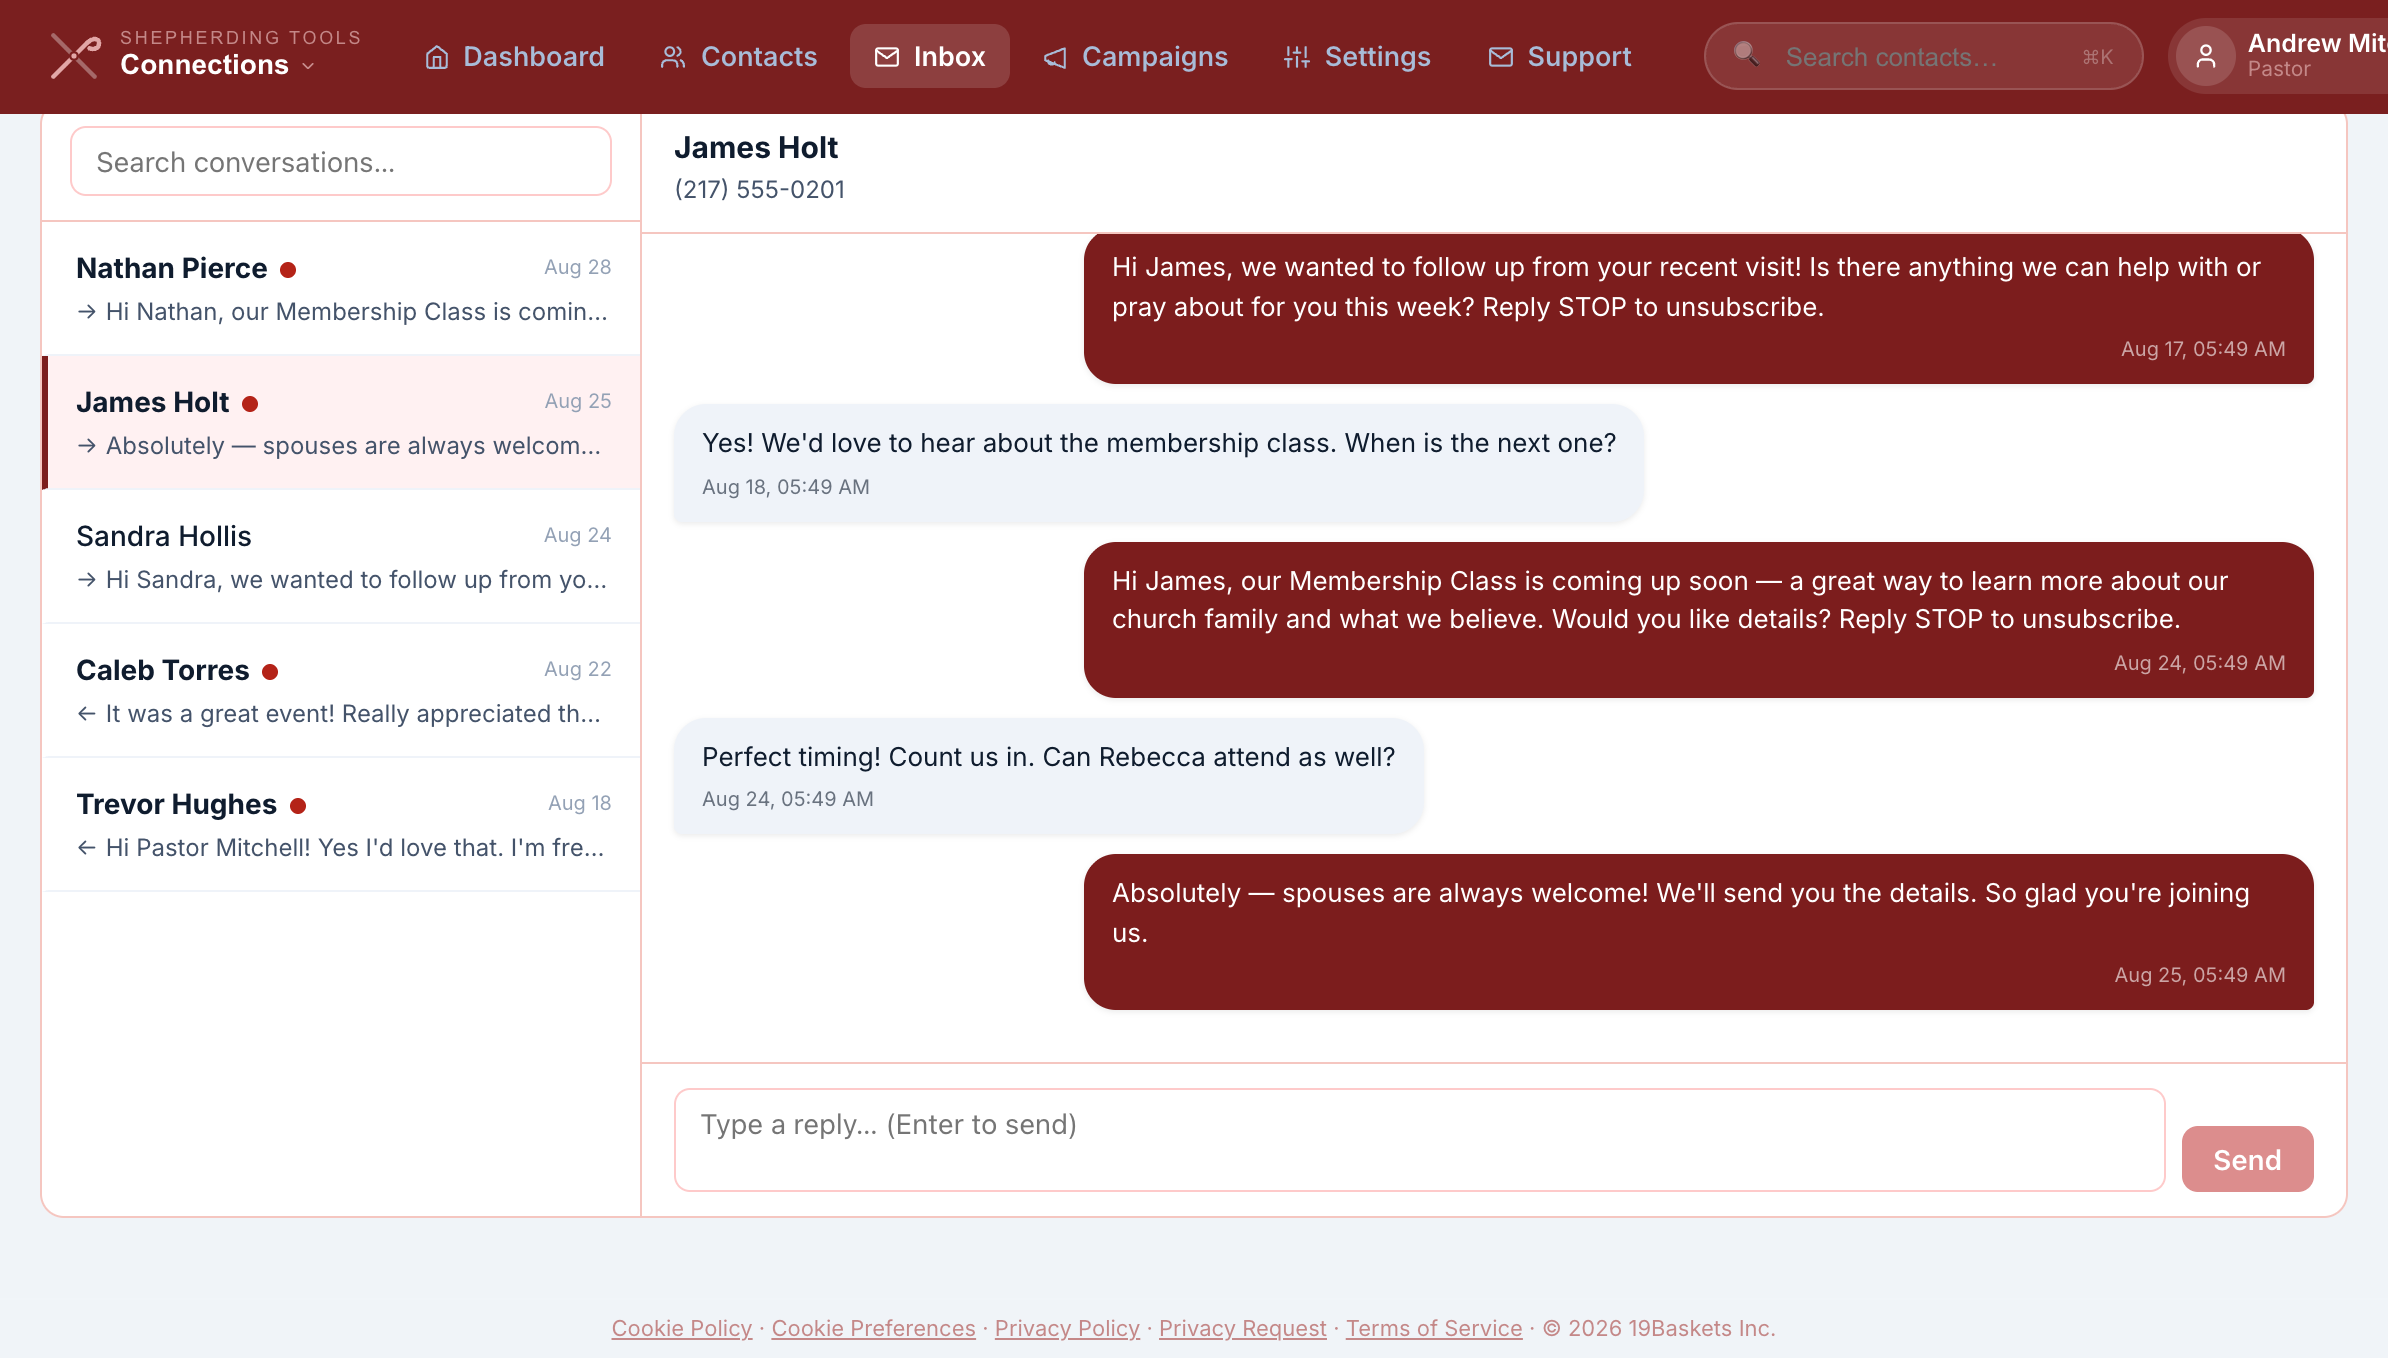Open the Privacy Request link
The height and width of the screenshot is (1358, 2388).
(x=1242, y=1328)
